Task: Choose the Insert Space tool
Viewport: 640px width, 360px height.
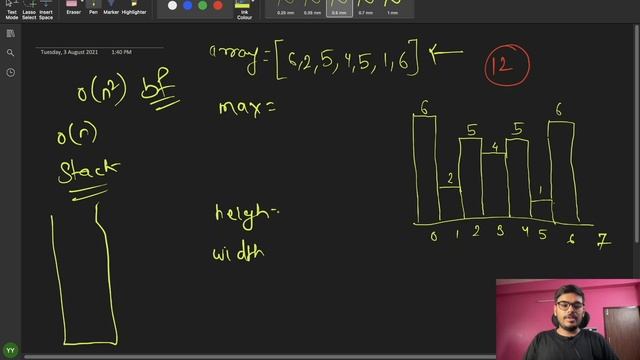Action: pos(46,10)
